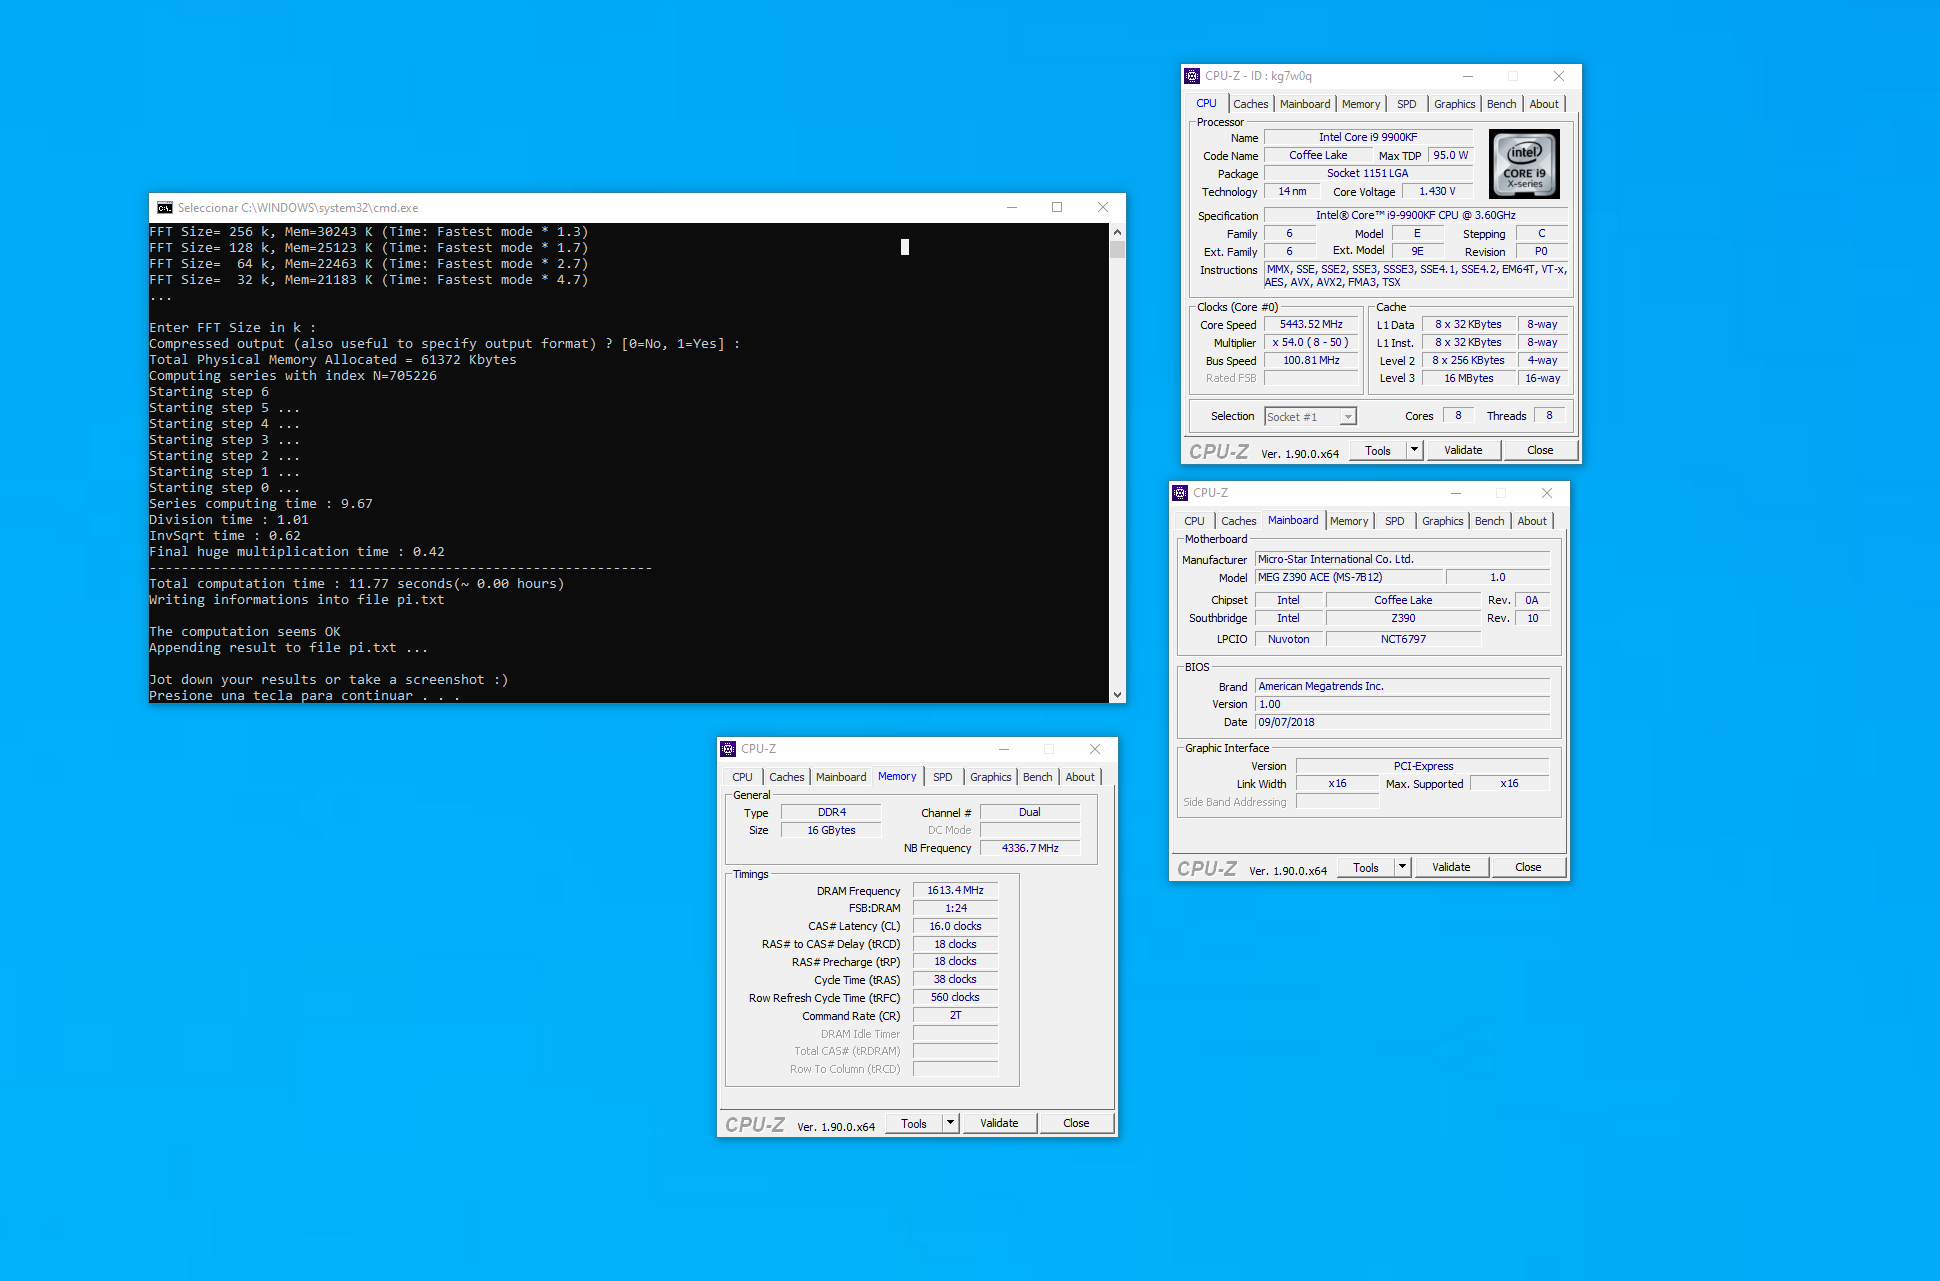Open Mainboard tab in CPU-Z kg7w0q window

[x=1305, y=104]
